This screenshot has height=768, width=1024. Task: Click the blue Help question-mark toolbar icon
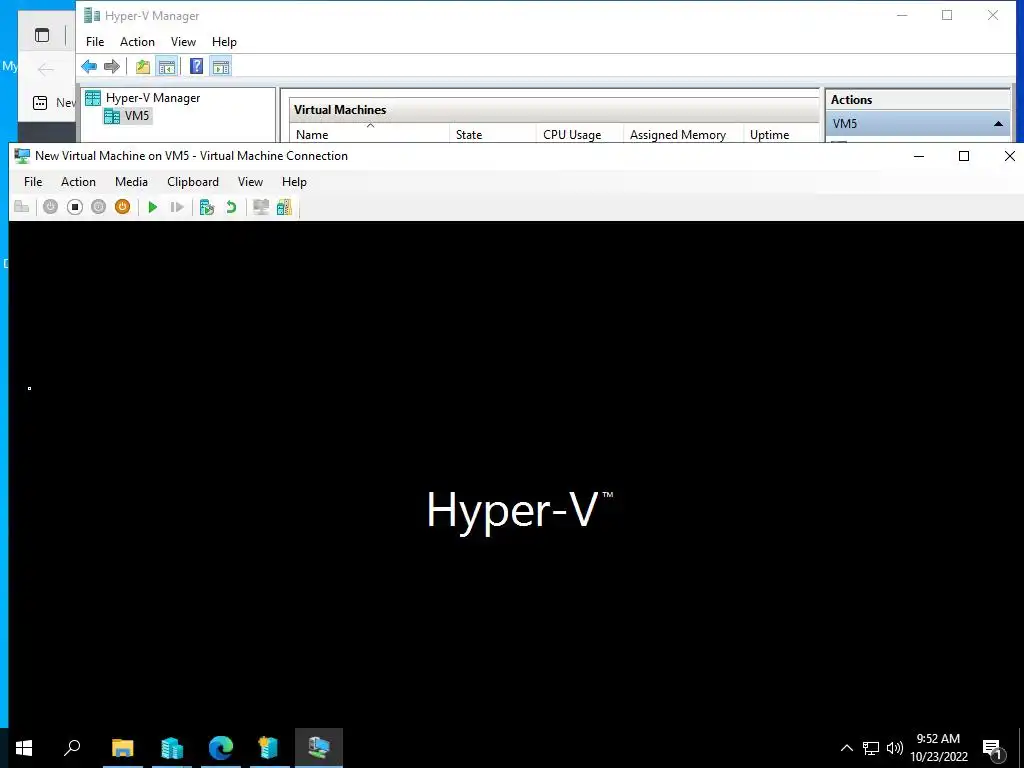click(x=196, y=67)
